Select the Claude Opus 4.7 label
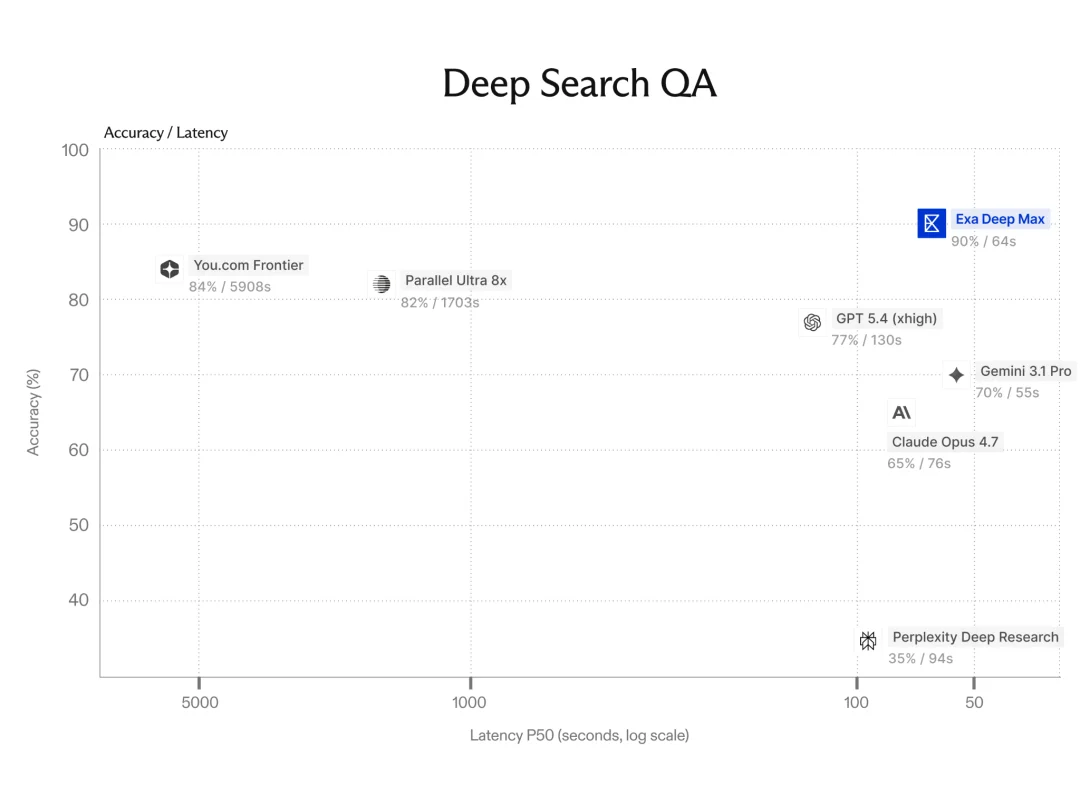Image resolution: width=1080 pixels, height=796 pixels. 945,442
